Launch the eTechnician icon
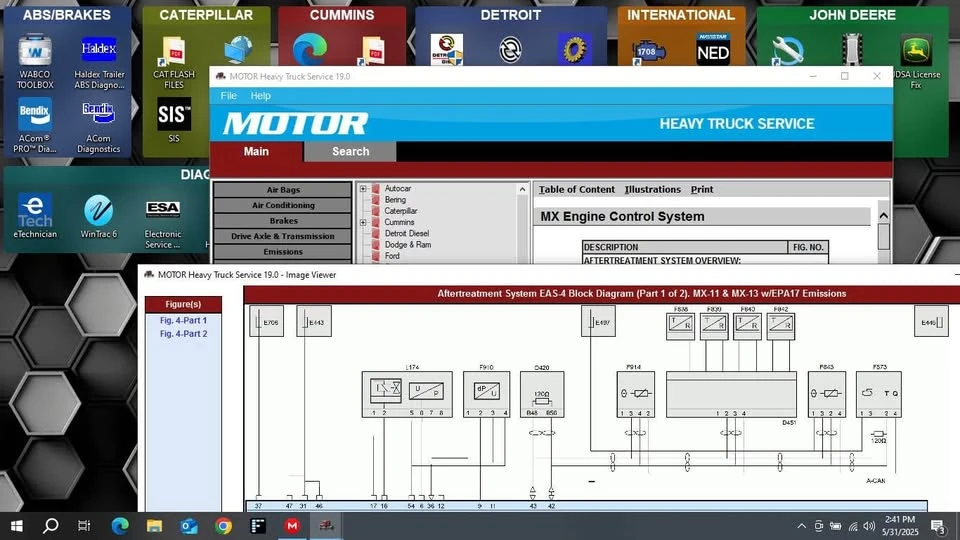 [x=35, y=216]
